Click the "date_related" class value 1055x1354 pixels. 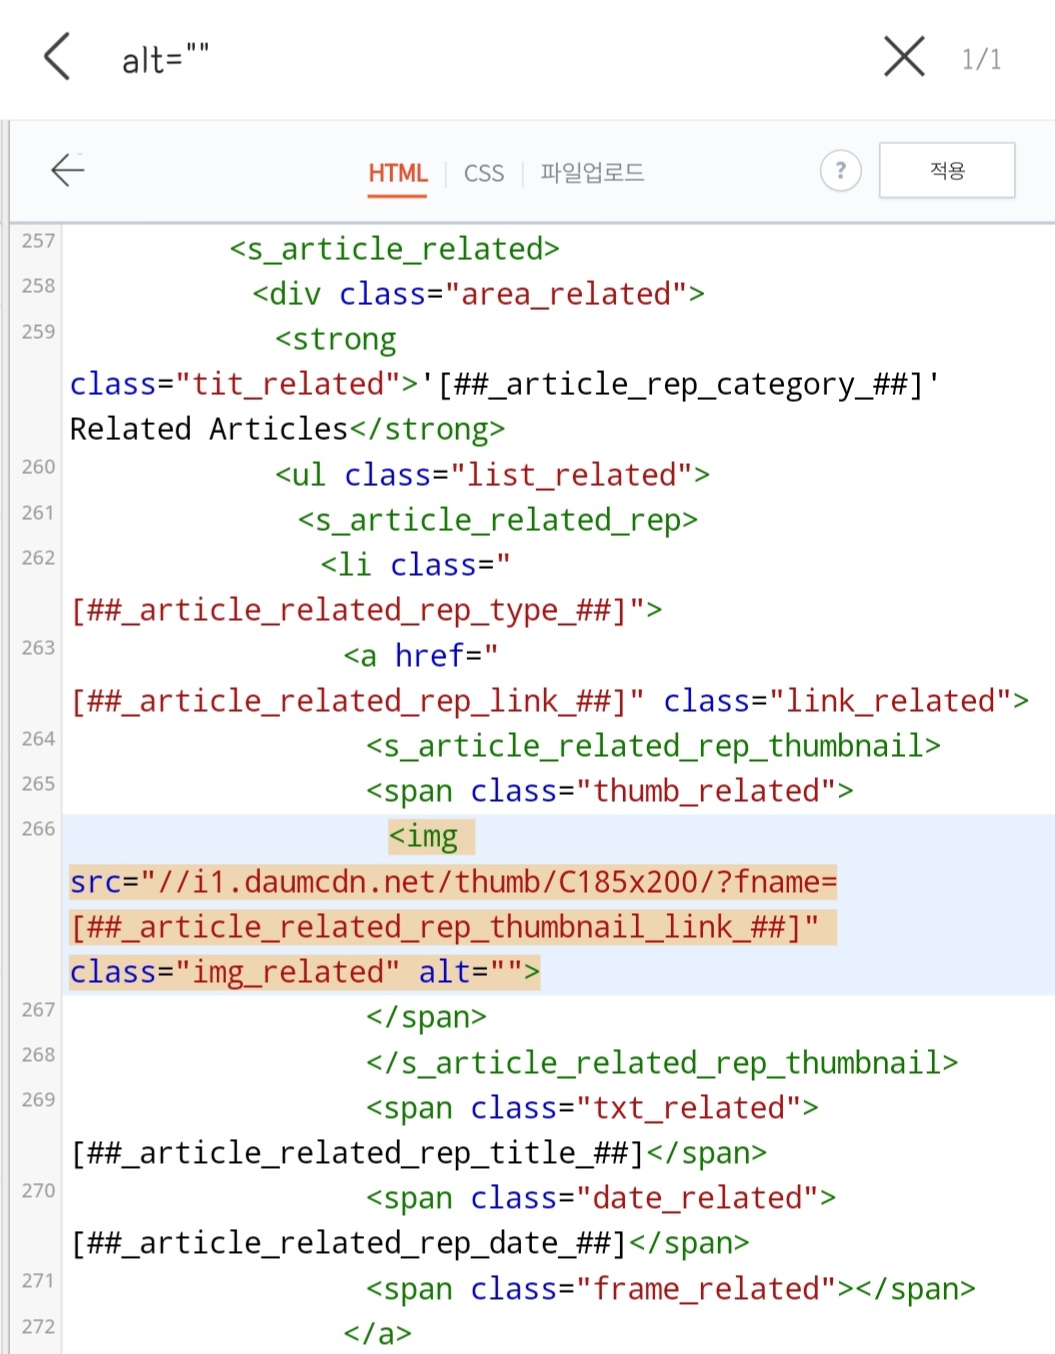pos(698,1198)
